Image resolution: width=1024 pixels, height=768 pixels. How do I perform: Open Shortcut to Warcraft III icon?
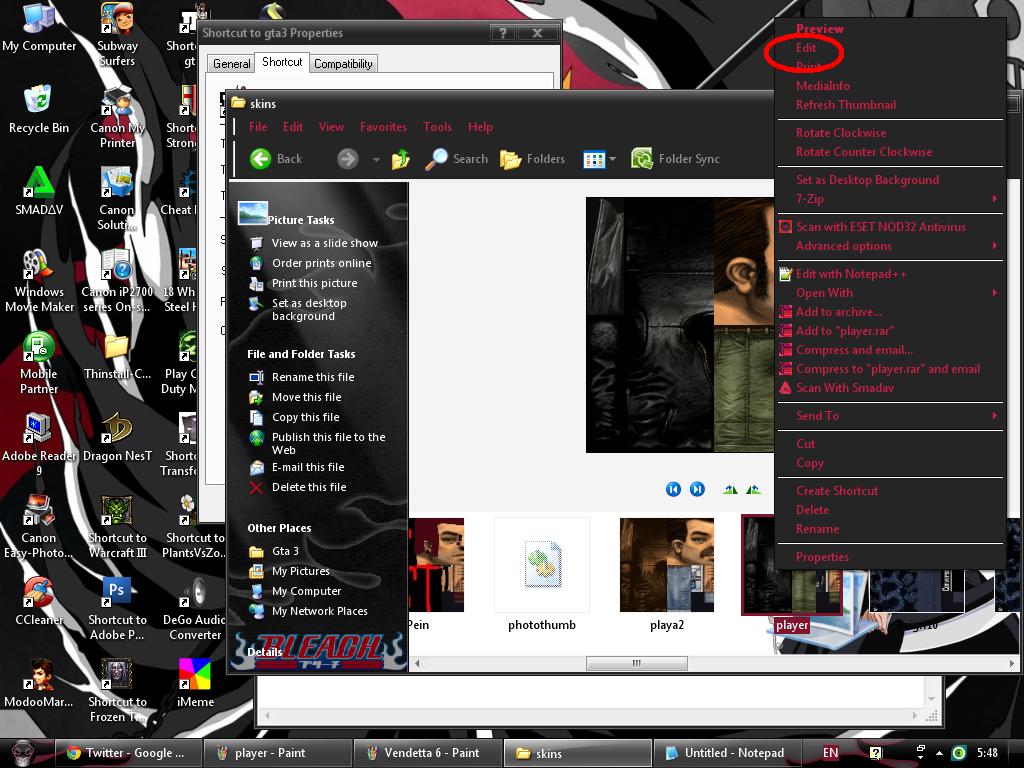[117, 528]
